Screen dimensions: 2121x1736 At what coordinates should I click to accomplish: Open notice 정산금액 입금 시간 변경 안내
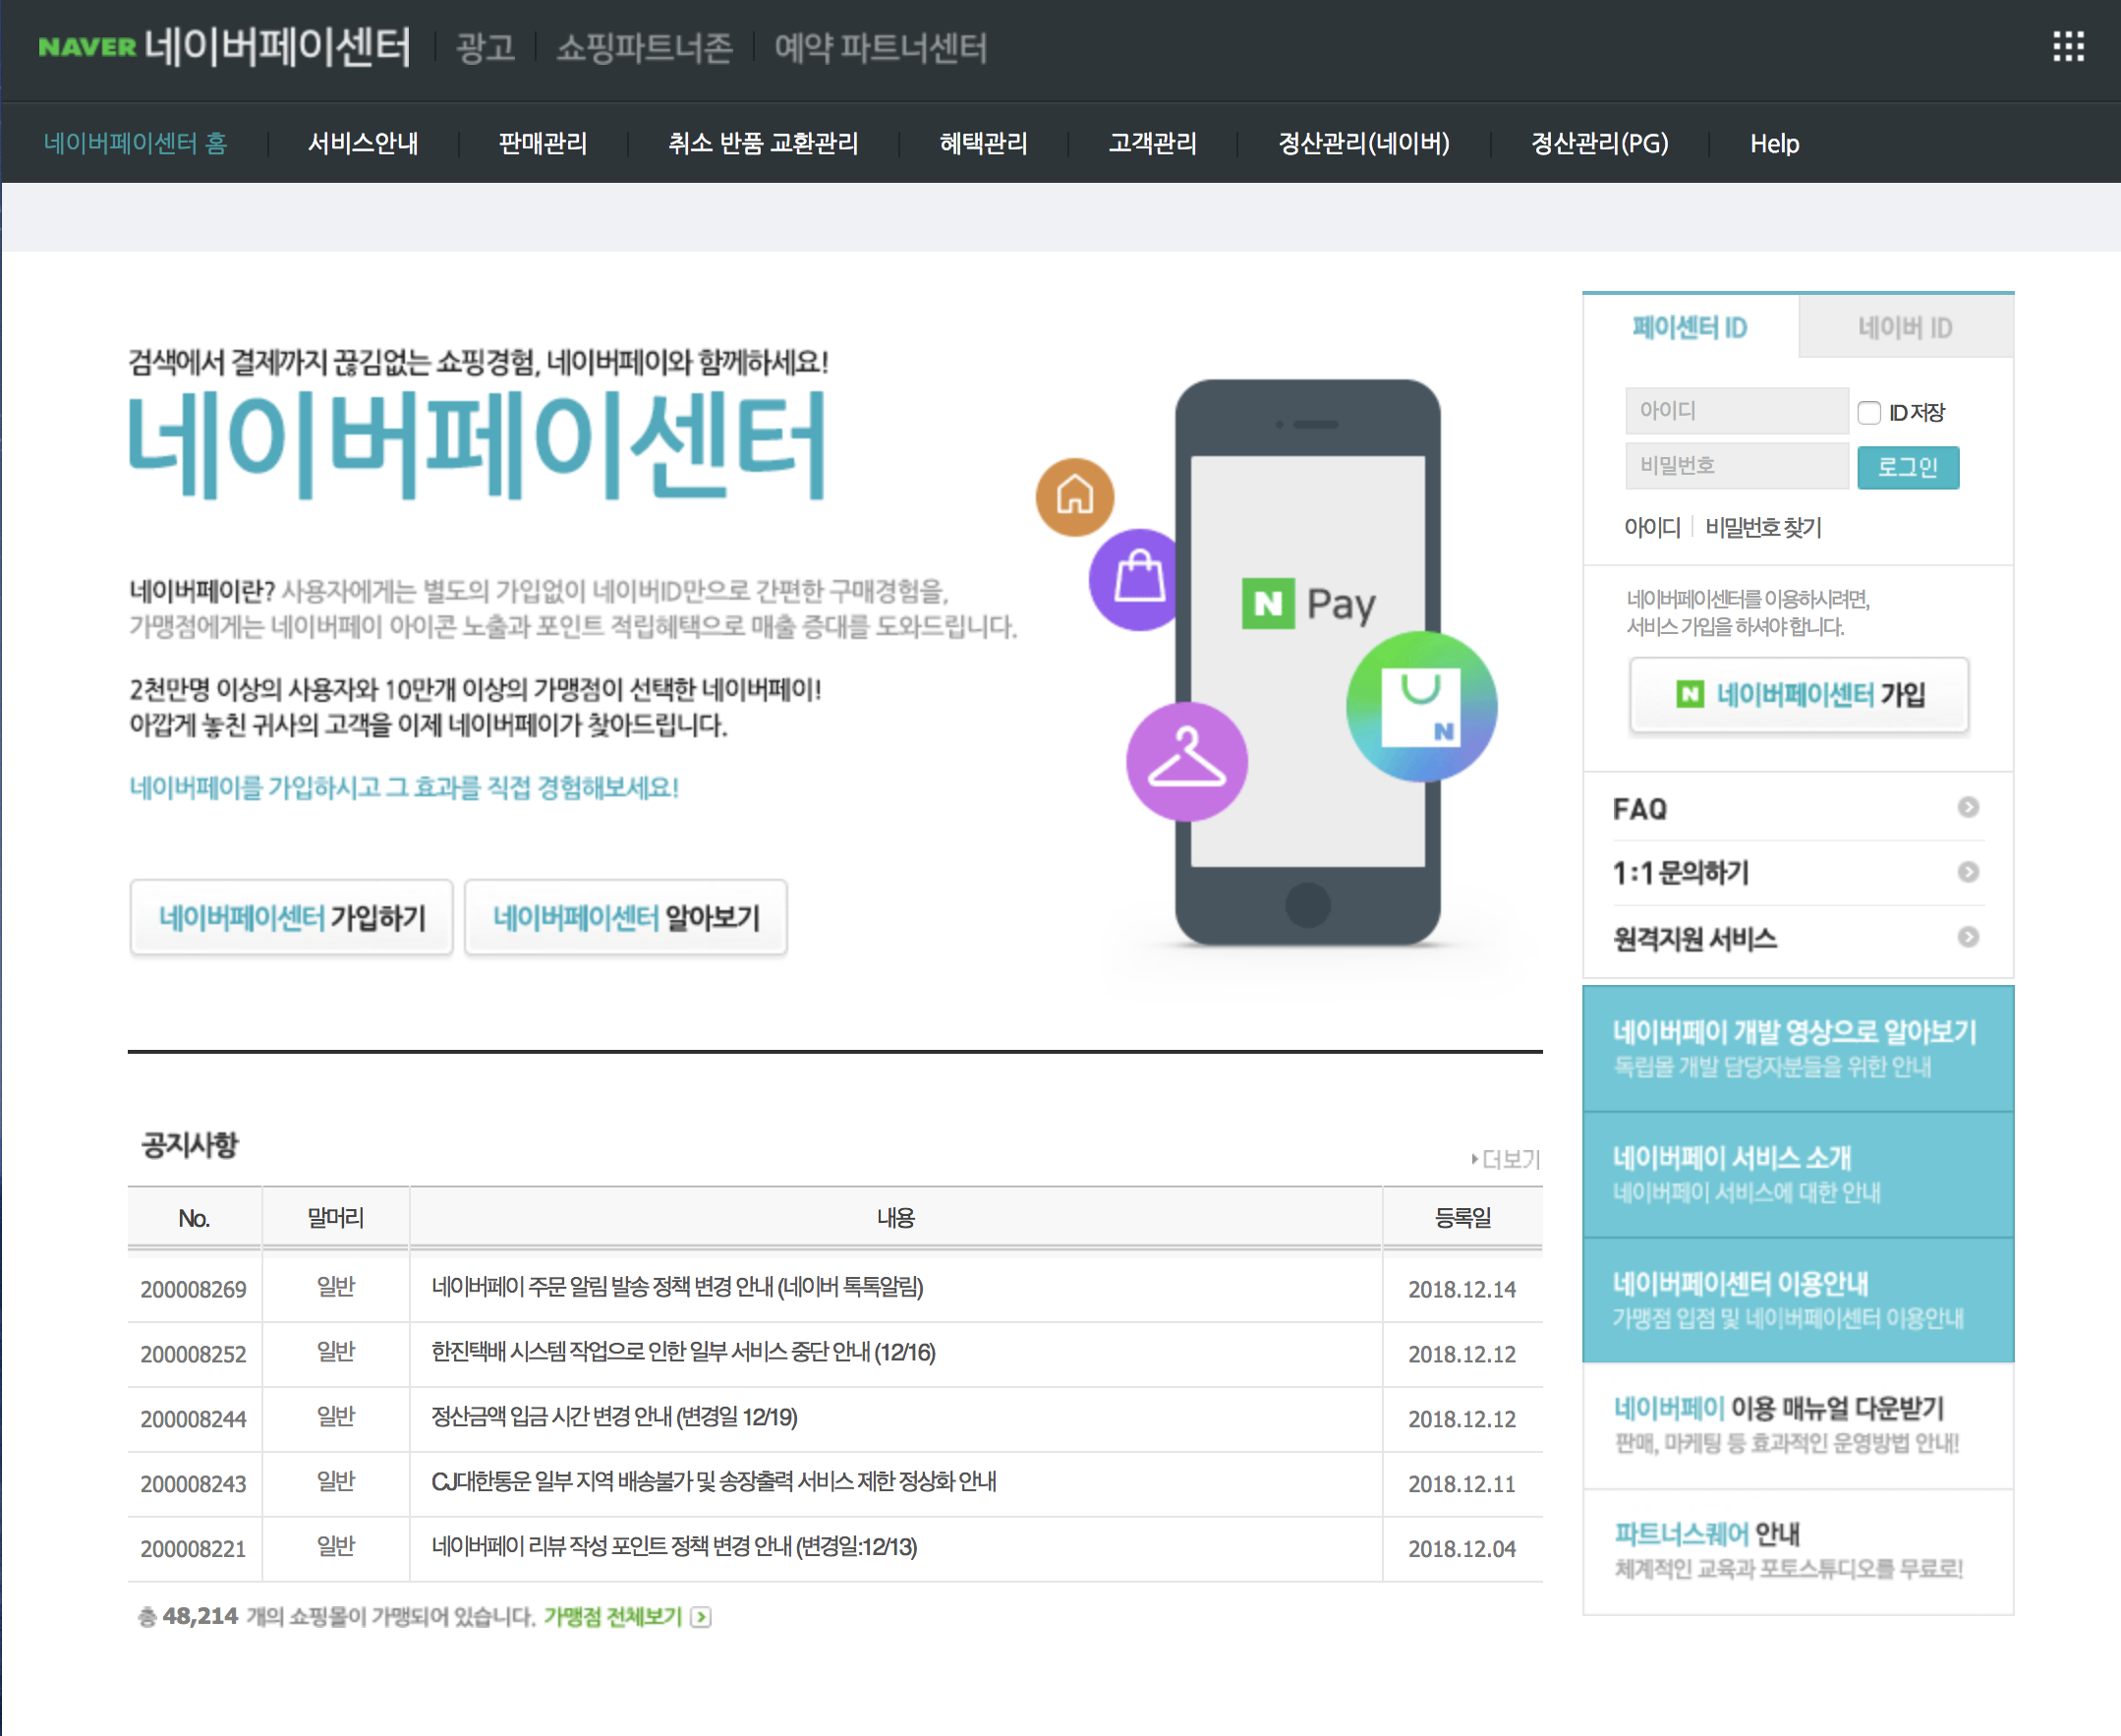point(614,1417)
